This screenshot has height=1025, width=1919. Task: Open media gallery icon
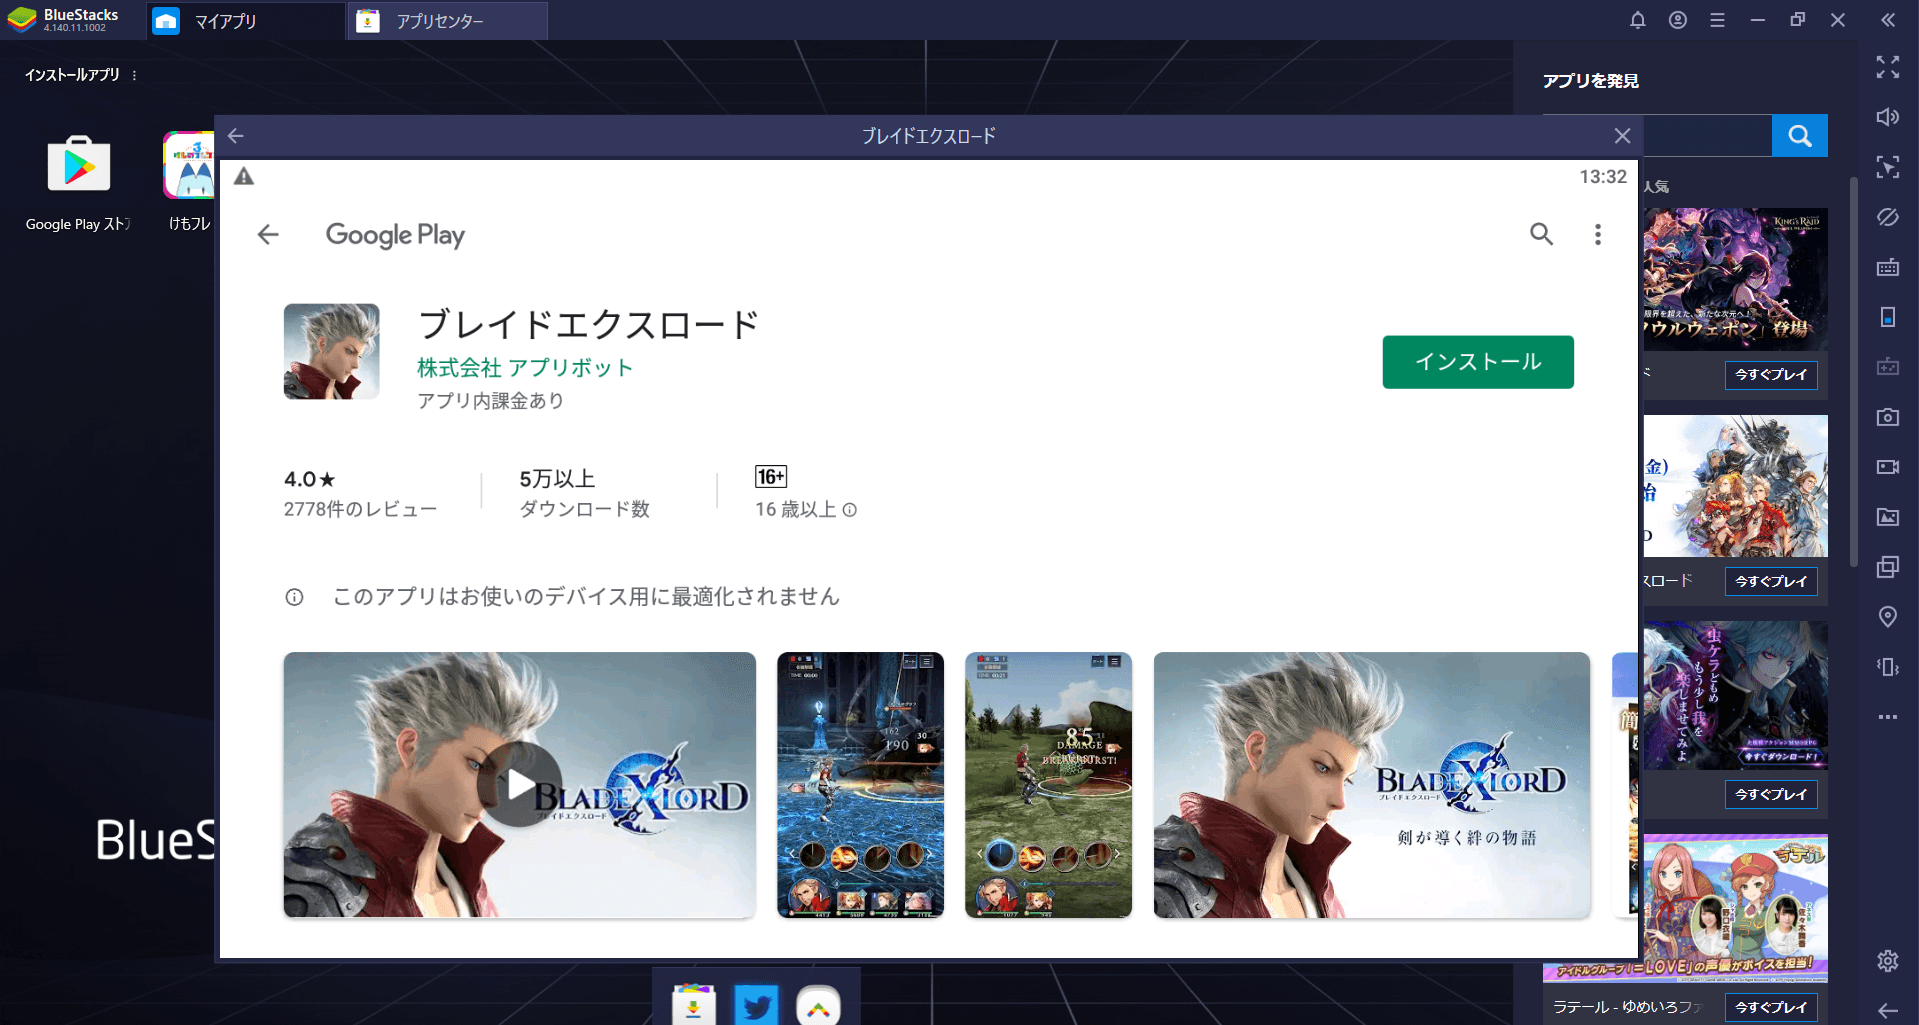click(1888, 517)
